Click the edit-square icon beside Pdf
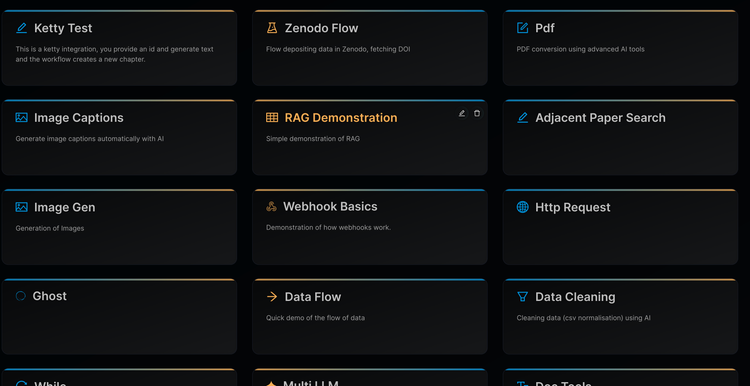The width and height of the screenshot is (750, 386). (x=522, y=28)
